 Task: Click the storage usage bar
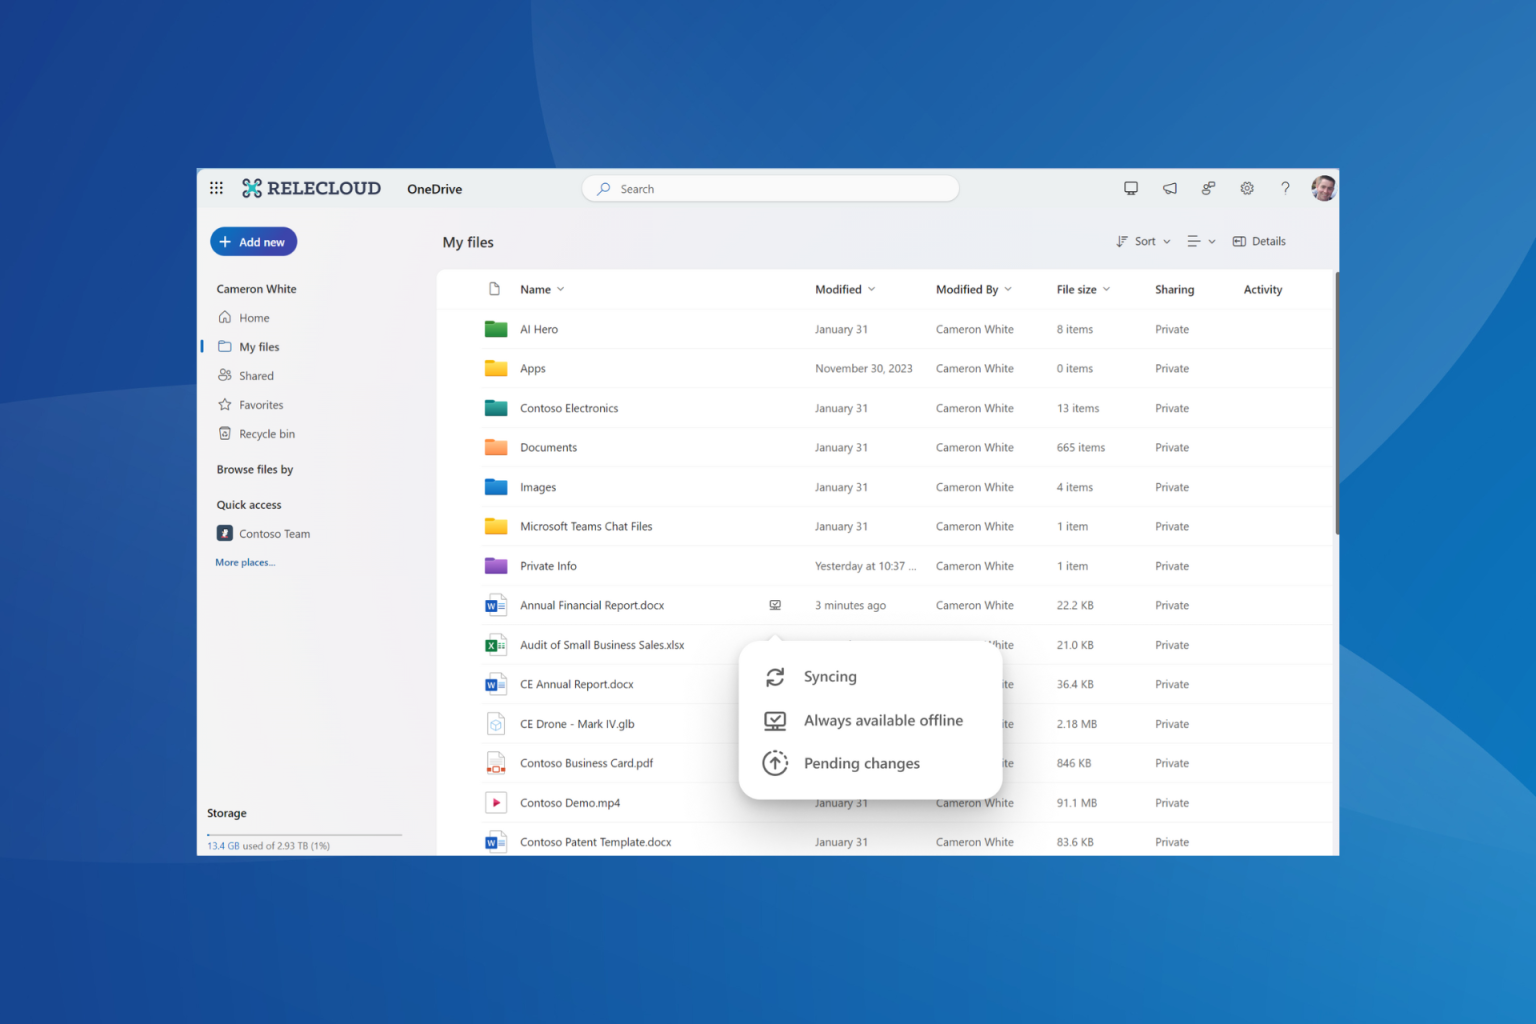304,836
